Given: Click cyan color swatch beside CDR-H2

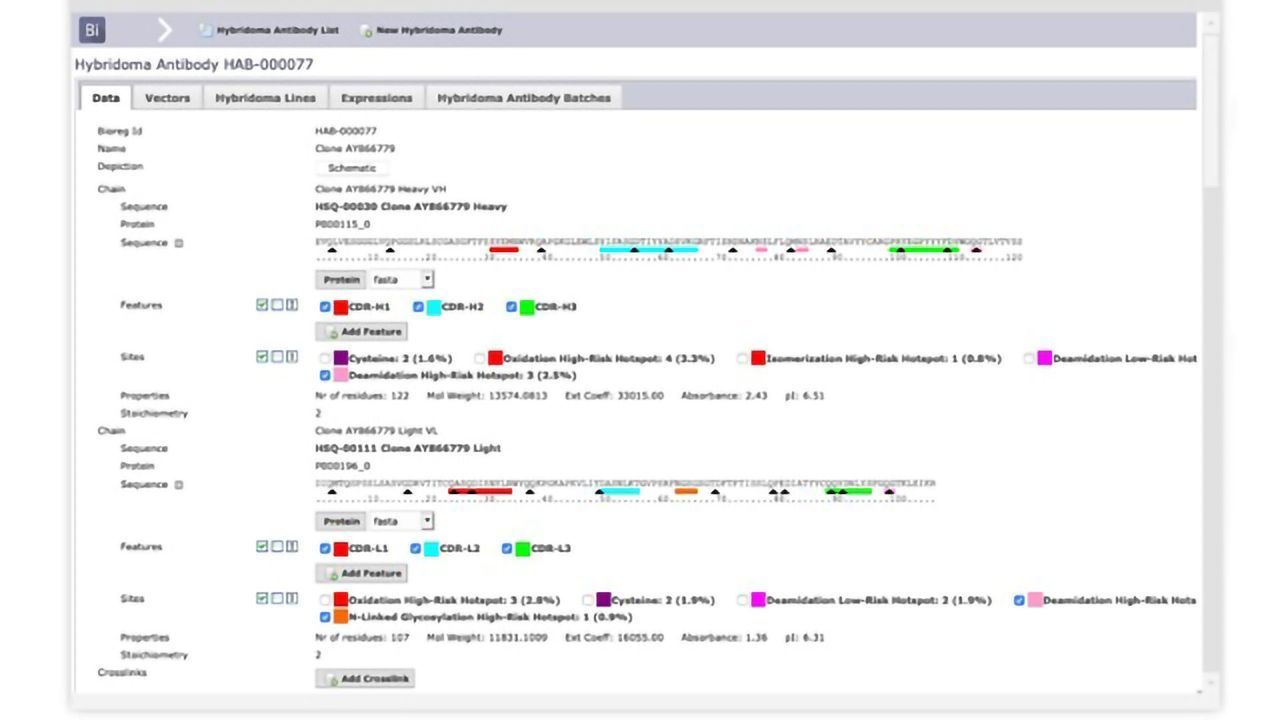Looking at the screenshot, I should tap(433, 307).
